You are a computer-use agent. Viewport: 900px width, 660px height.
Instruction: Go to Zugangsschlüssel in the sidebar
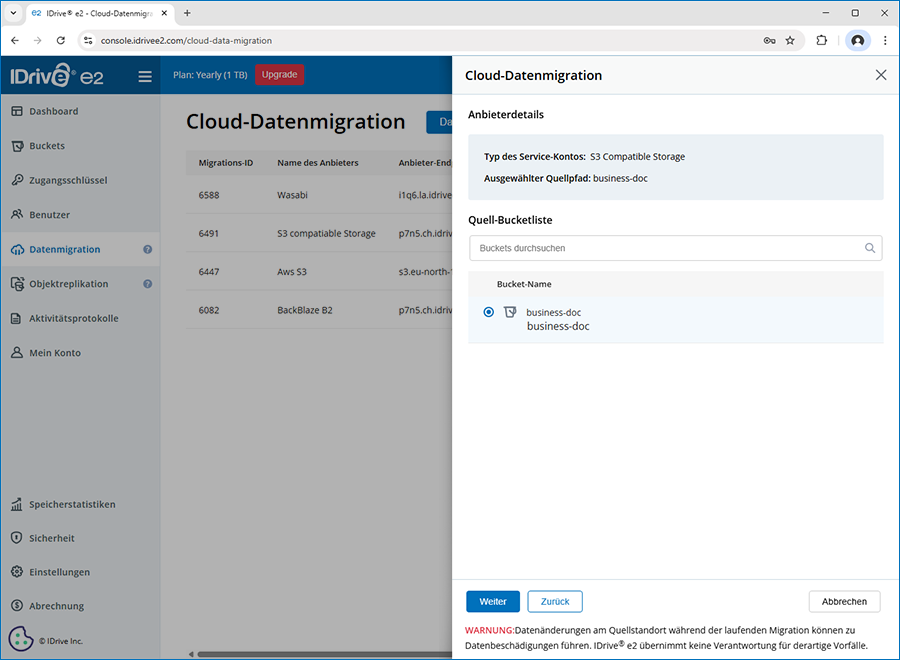pyautogui.click(x=68, y=180)
